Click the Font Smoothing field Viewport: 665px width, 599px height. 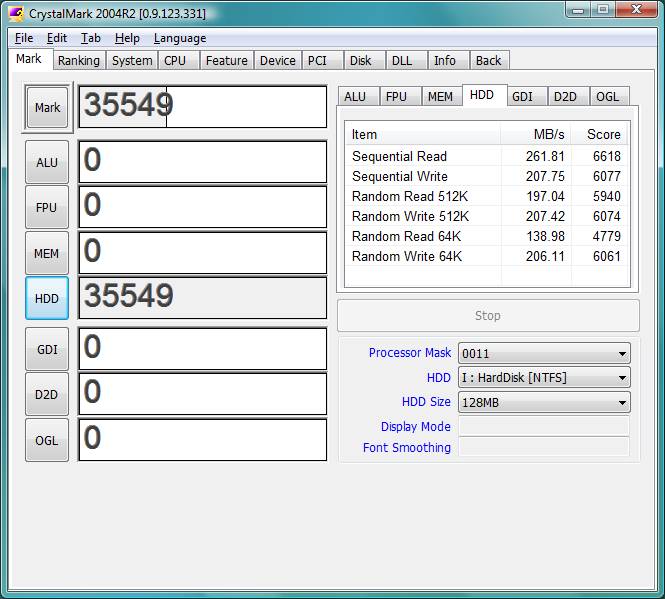click(544, 447)
